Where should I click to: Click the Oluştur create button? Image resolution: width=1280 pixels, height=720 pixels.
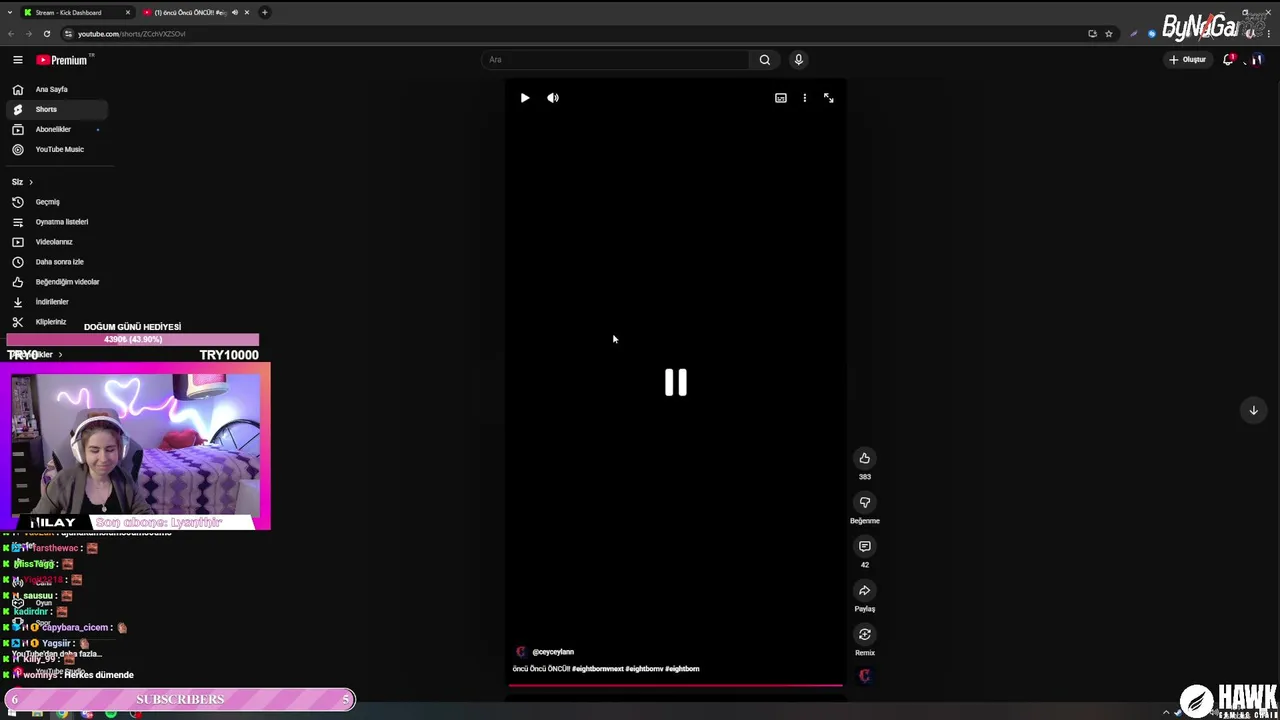point(1188,60)
